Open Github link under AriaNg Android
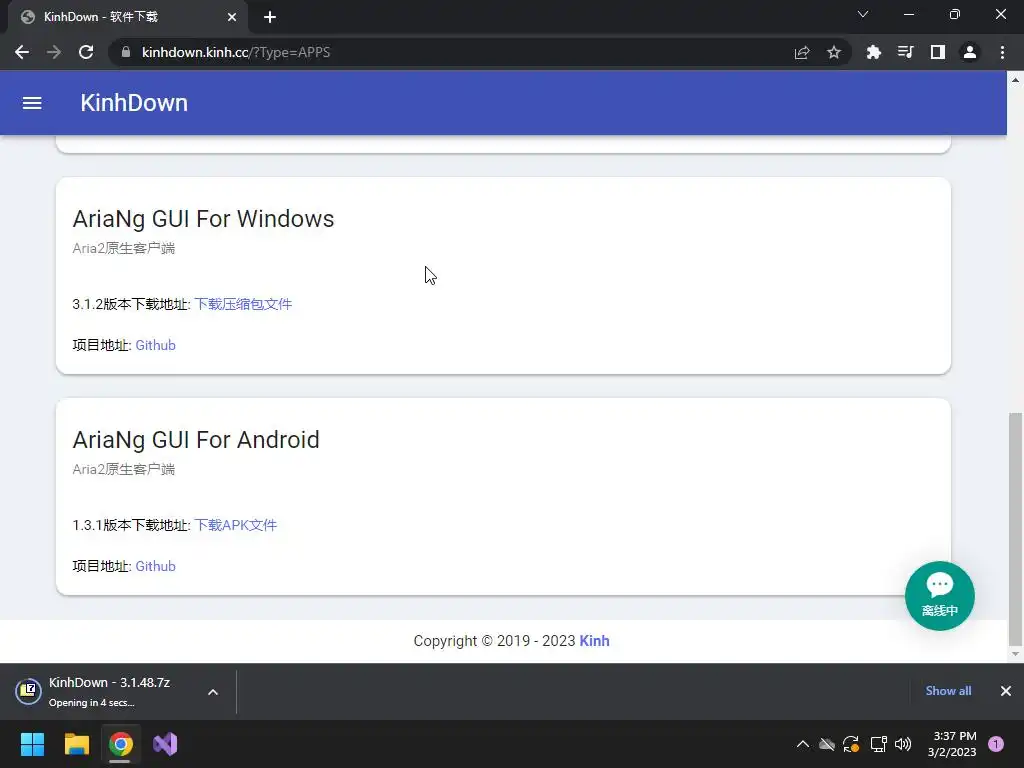This screenshot has height=768, width=1024. [155, 566]
